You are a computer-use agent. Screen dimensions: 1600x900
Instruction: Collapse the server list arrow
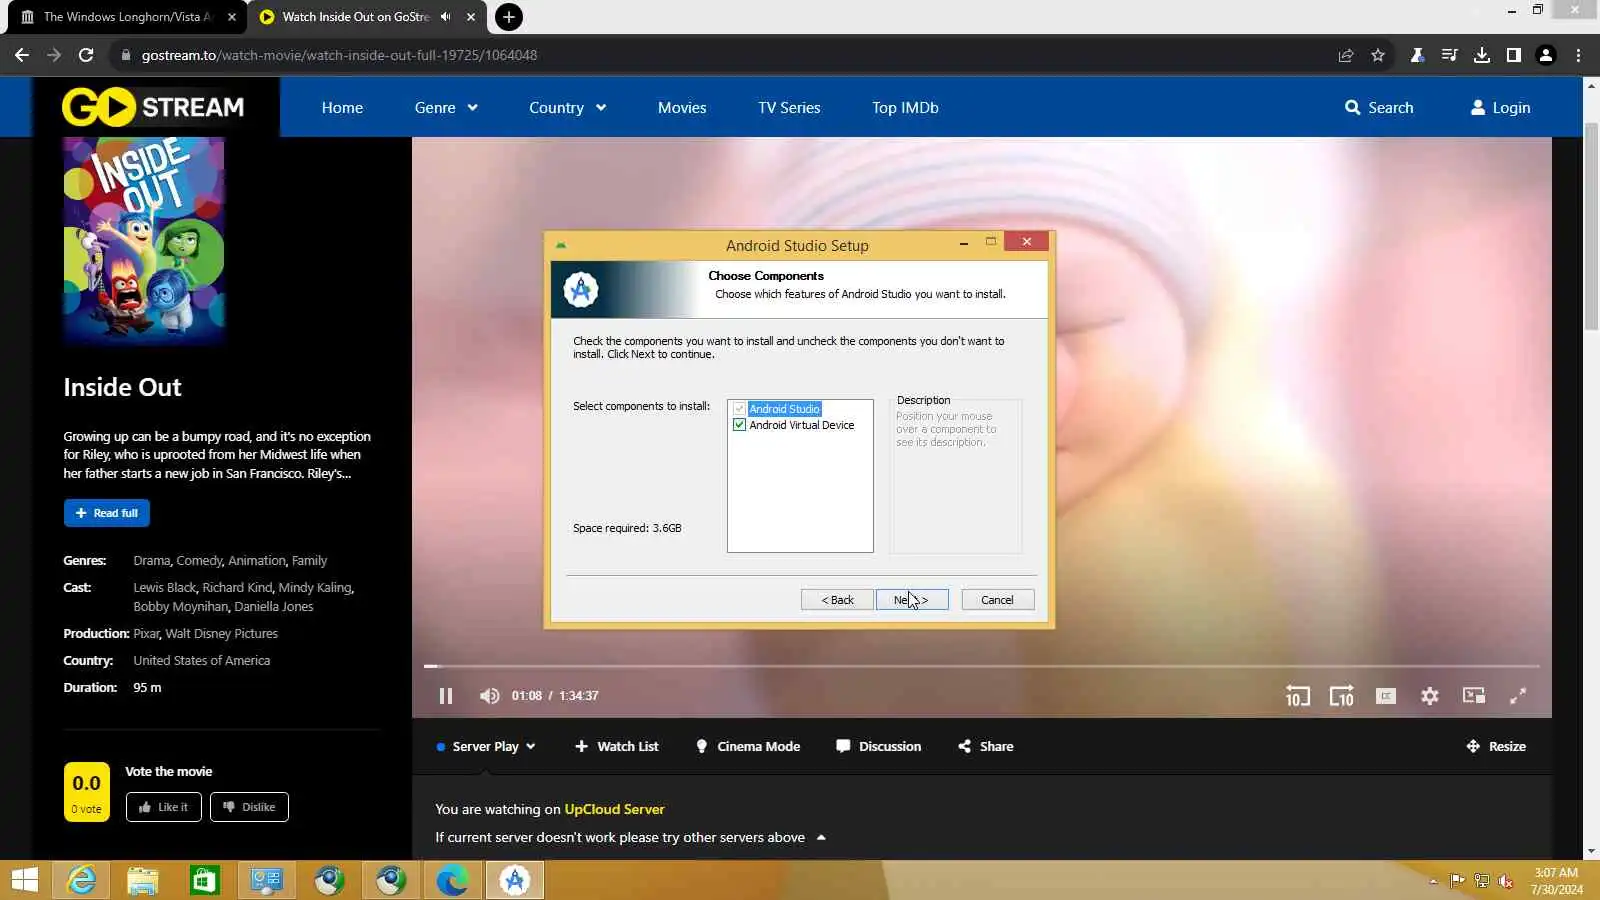(x=821, y=838)
